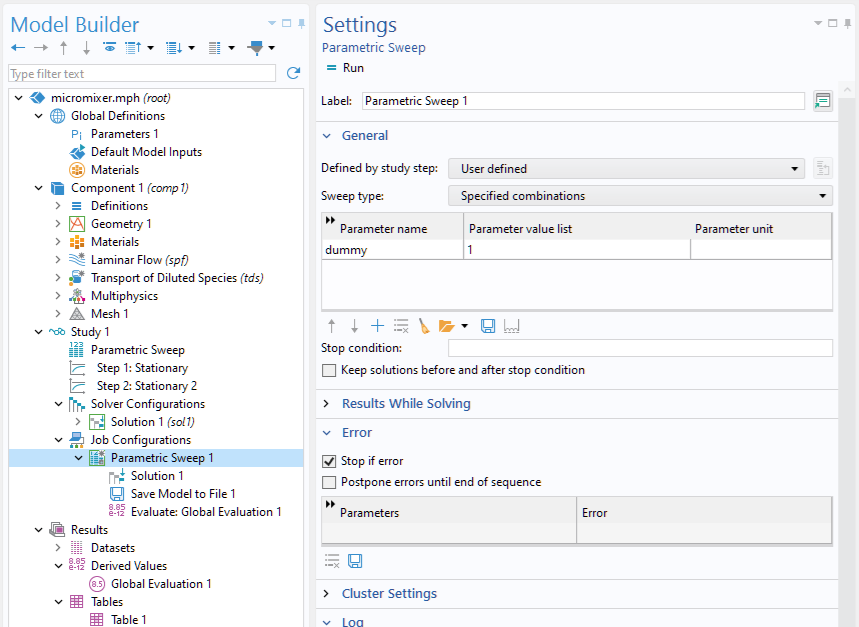Select Global Evaluation 1 under Derived Values
The width and height of the screenshot is (859, 627).
(x=160, y=584)
